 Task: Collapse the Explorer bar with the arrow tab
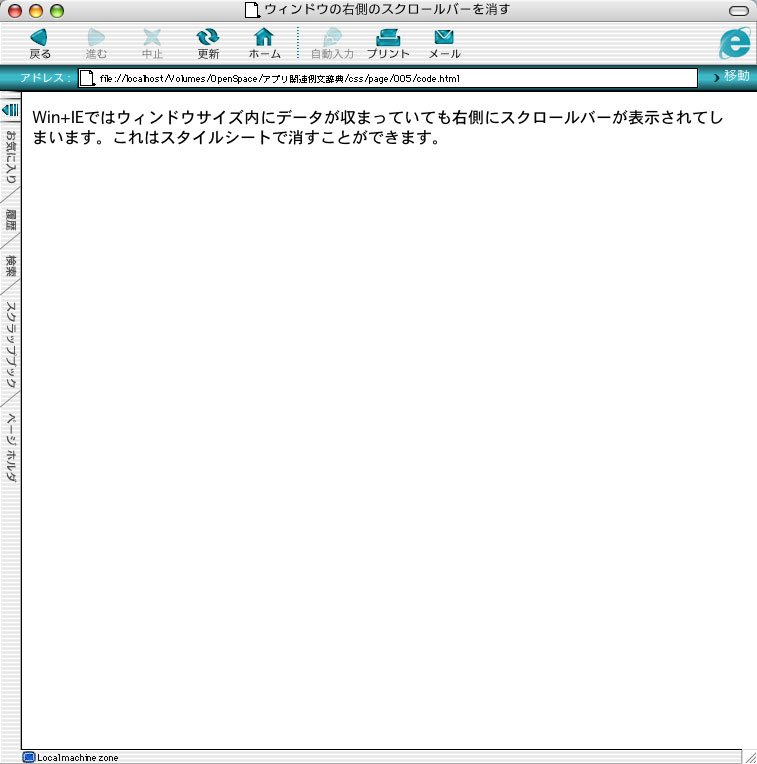(x=11, y=108)
